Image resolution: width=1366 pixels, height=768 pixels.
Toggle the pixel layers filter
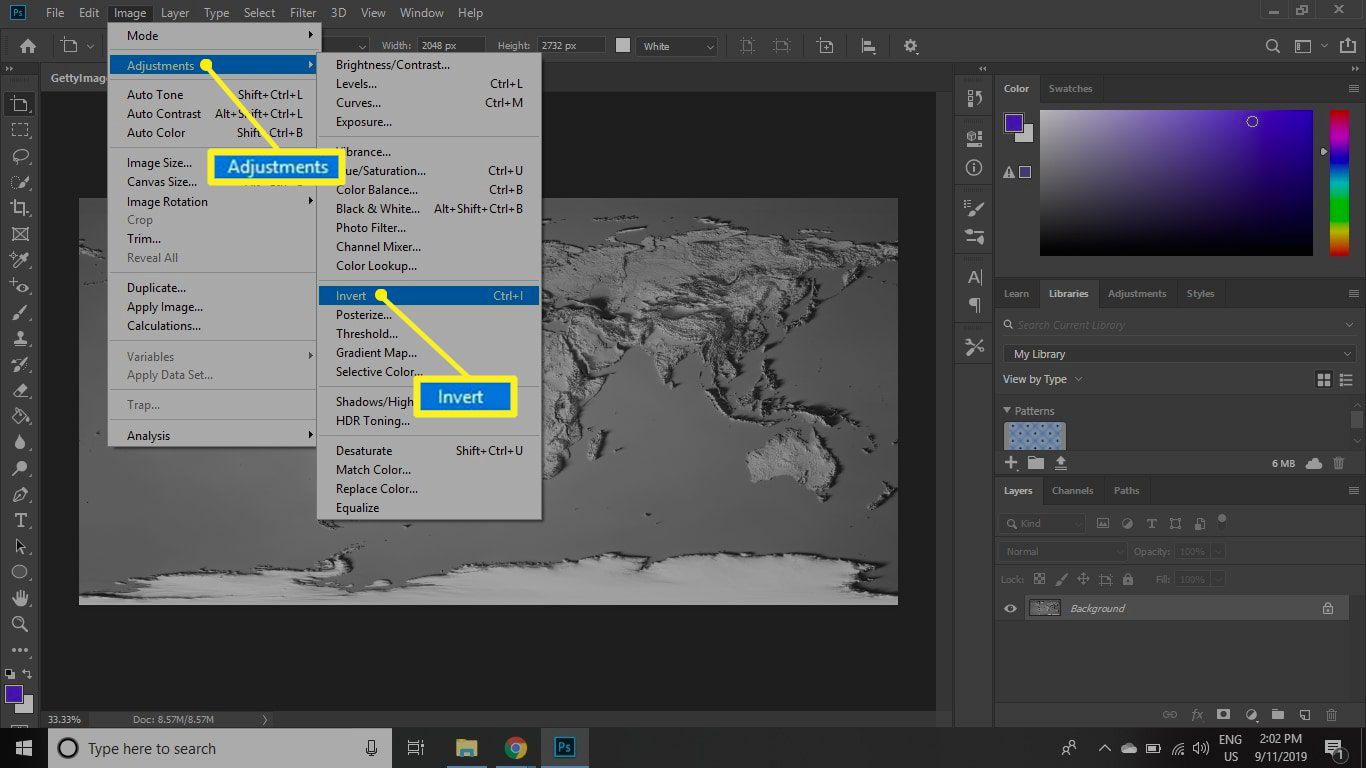(x=1103, y=523)
